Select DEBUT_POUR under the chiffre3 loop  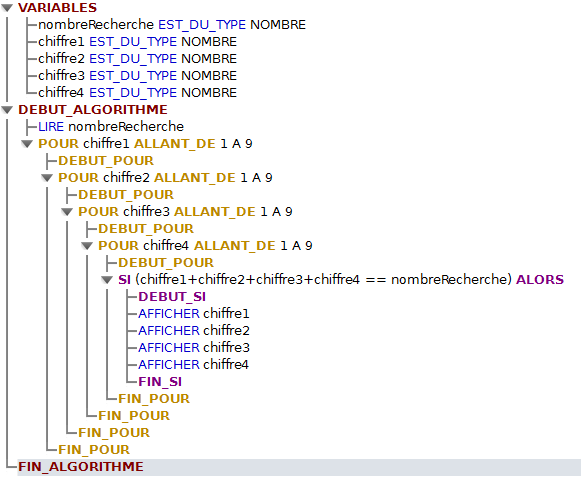pos(146,229)
